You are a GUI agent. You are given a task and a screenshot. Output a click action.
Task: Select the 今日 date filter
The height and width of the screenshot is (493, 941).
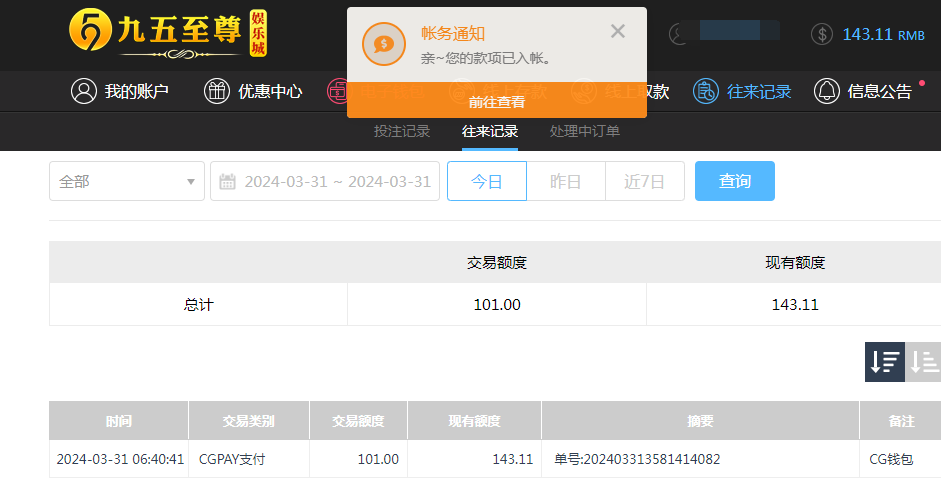pyautogui.click(x=487, y=181)
